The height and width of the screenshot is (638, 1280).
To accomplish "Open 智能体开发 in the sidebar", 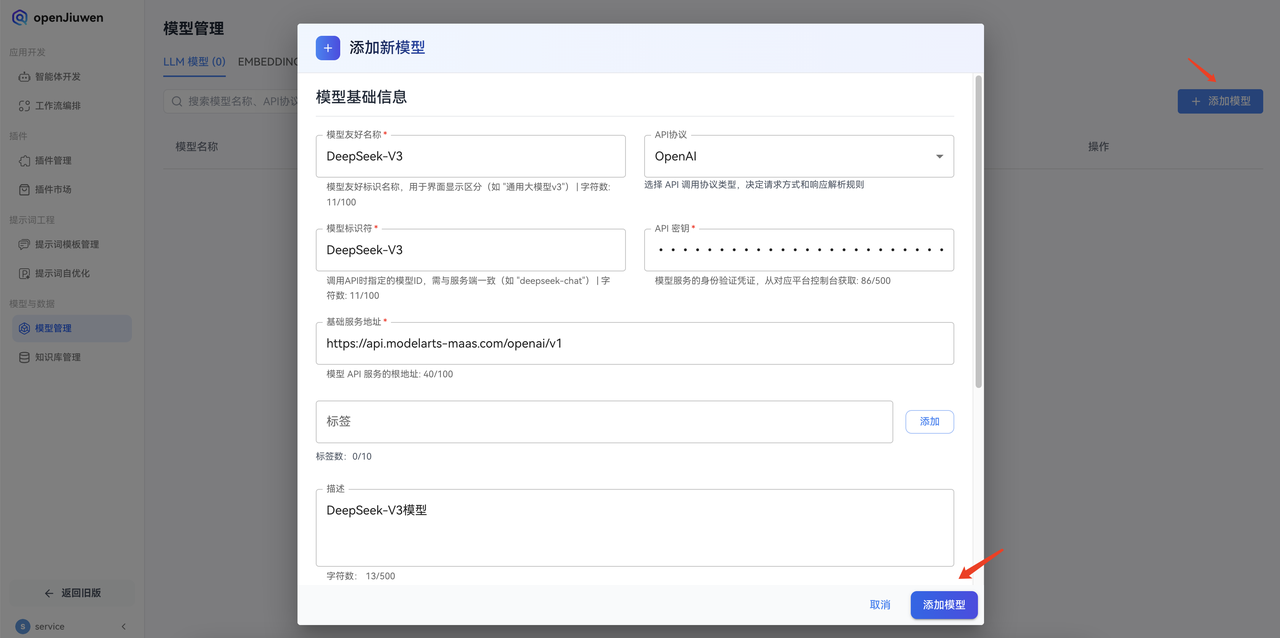I will coord(71,76).
